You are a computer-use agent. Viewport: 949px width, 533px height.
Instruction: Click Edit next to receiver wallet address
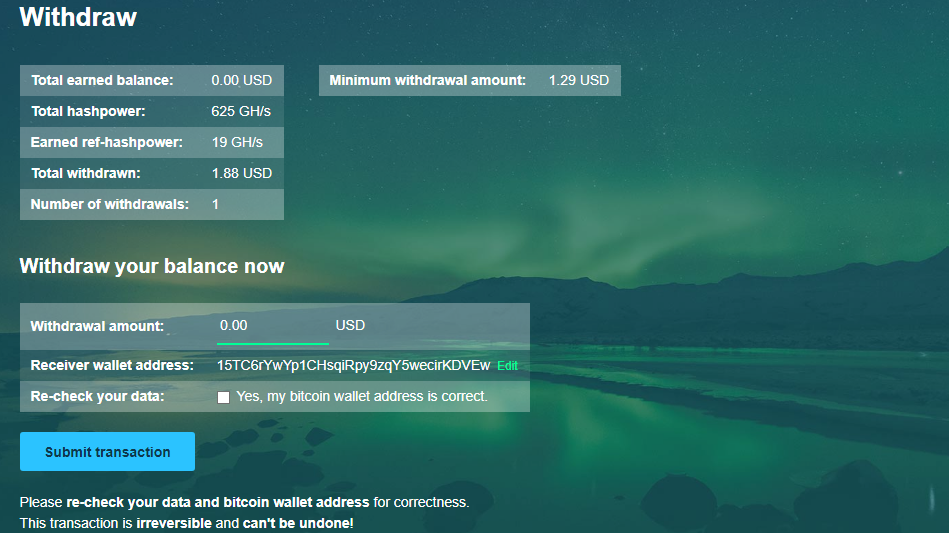coord(507,365)
